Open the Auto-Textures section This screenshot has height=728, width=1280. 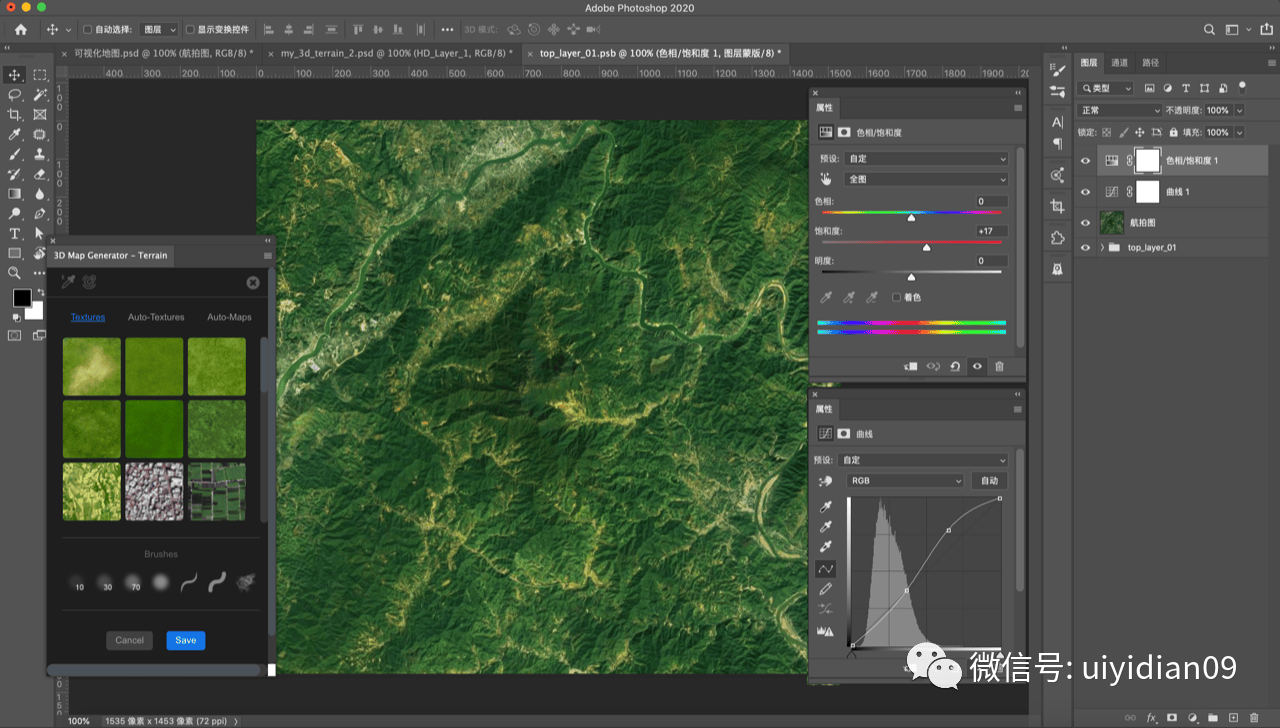[156, 317]
